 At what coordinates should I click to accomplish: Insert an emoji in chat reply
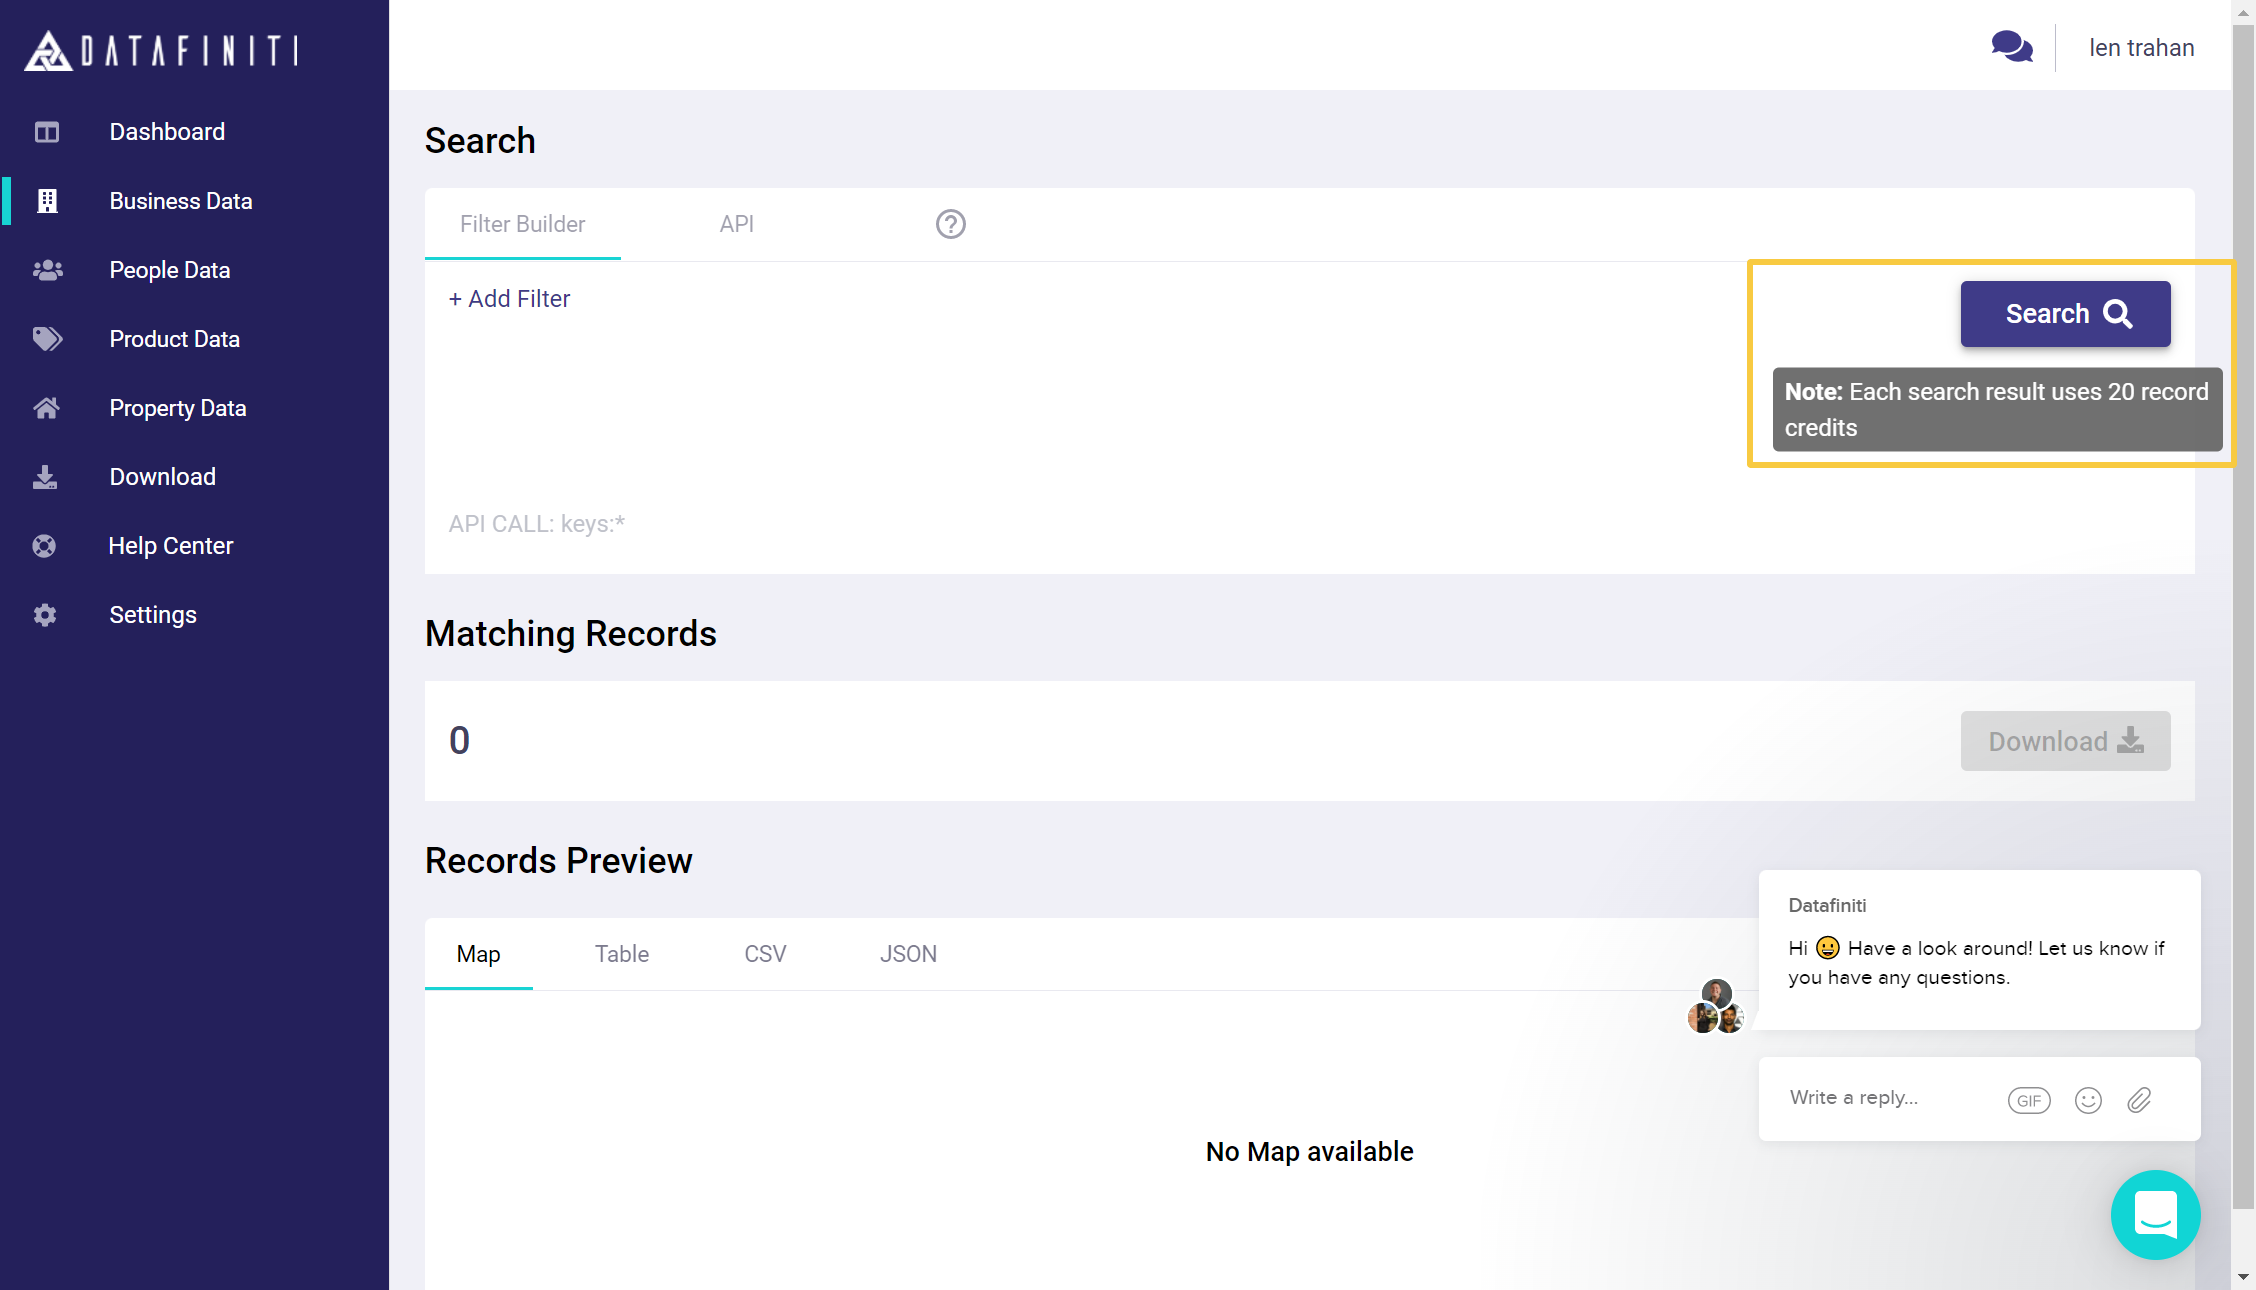click(x=2088, y=1100)
